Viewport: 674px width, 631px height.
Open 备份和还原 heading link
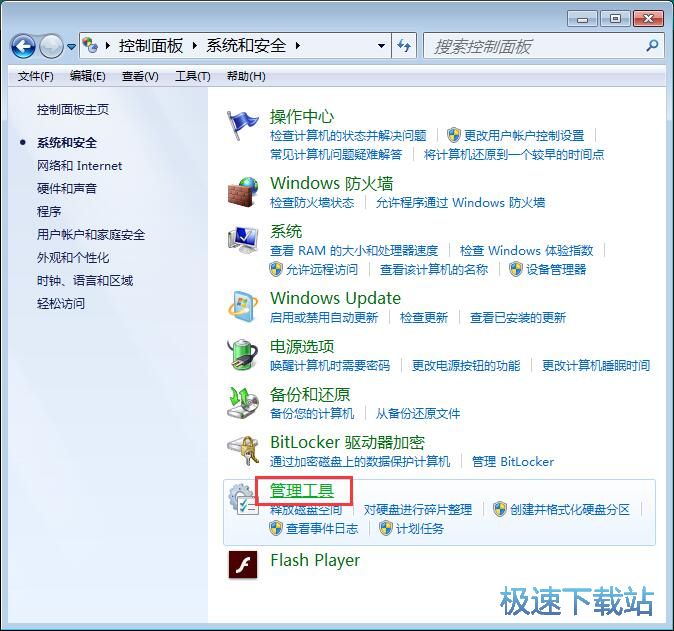coord(310,395)
